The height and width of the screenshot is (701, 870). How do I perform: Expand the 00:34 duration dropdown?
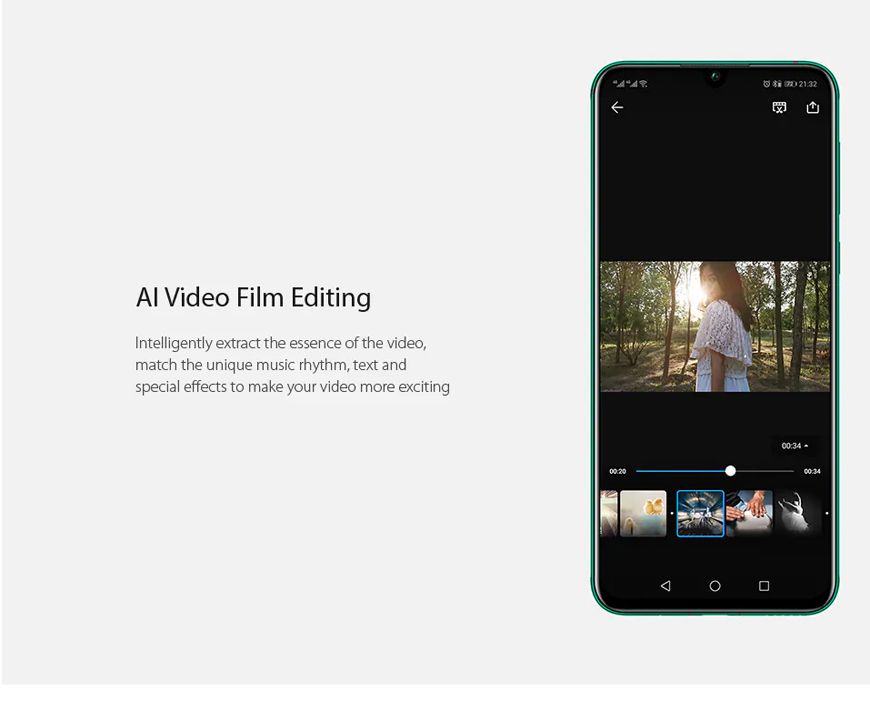click(795, 446)
